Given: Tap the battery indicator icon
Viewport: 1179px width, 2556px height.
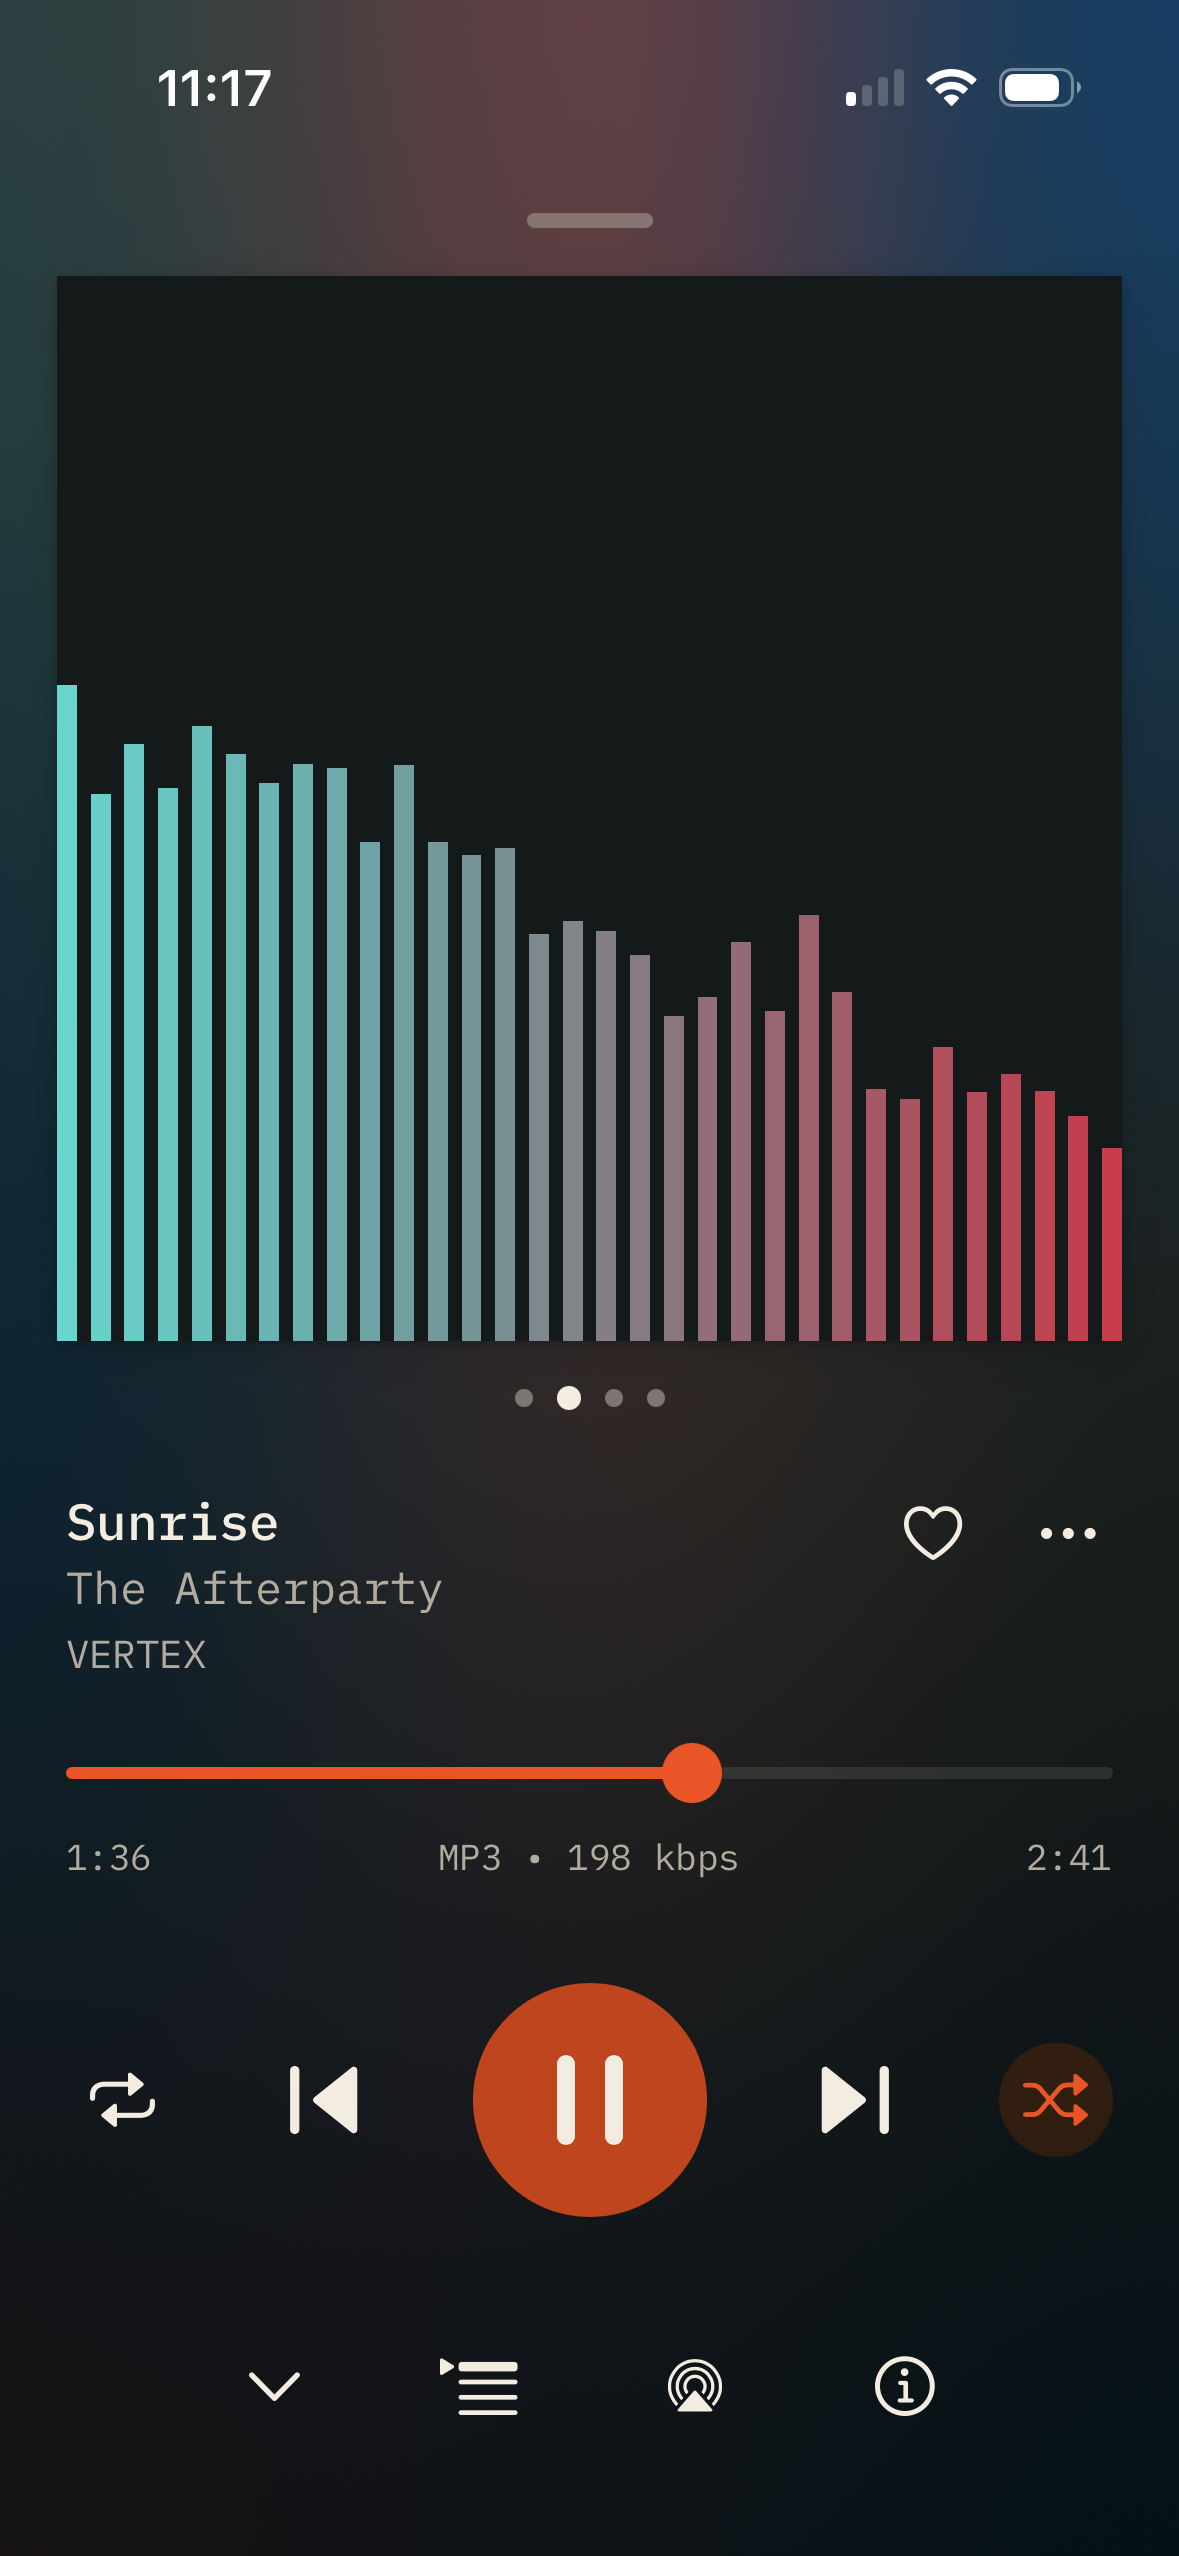Looking at the screenshot, I should 1040,88.
